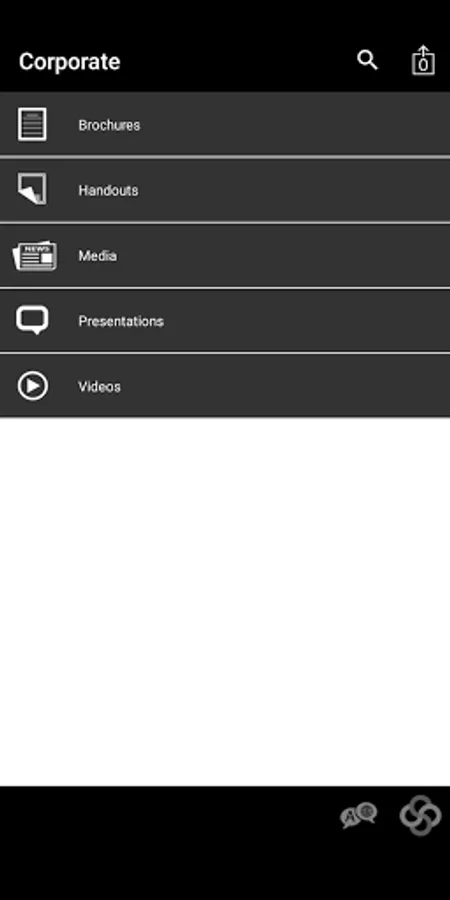450x900 pixels.
Task: Tap the divider between Media and Presentations
Action: pos(225,288)
